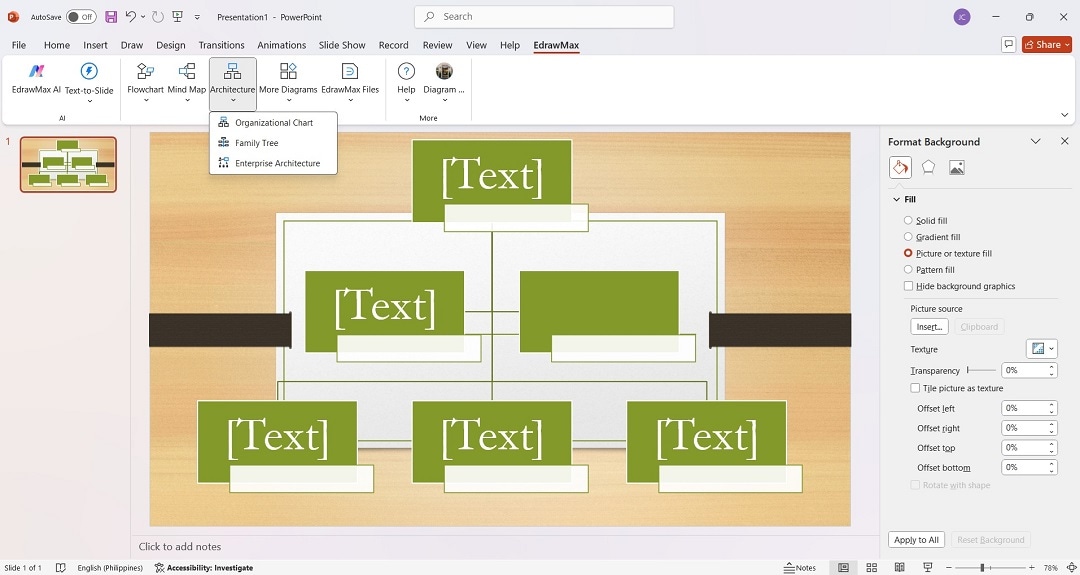Click 'Click to add notes' area
This screenshot has height=575, width=1080.
click(x=180, y=547)
